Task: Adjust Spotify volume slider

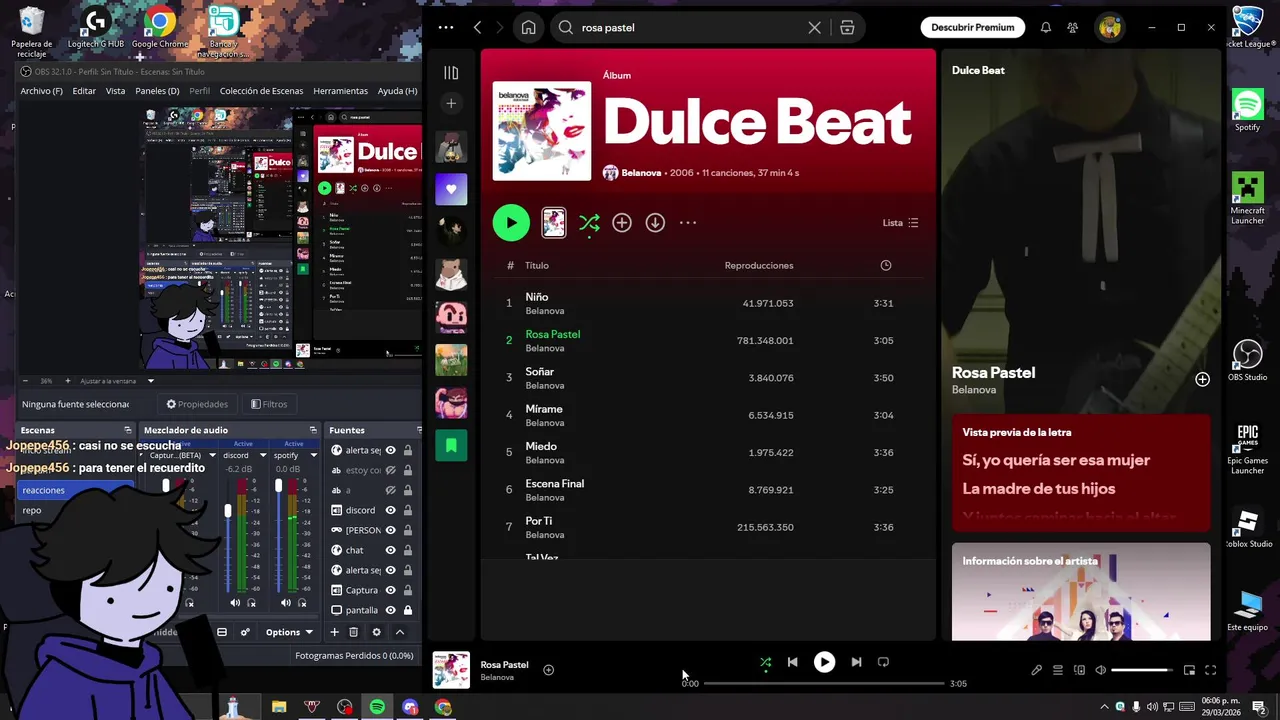Action: [1141, 670]
